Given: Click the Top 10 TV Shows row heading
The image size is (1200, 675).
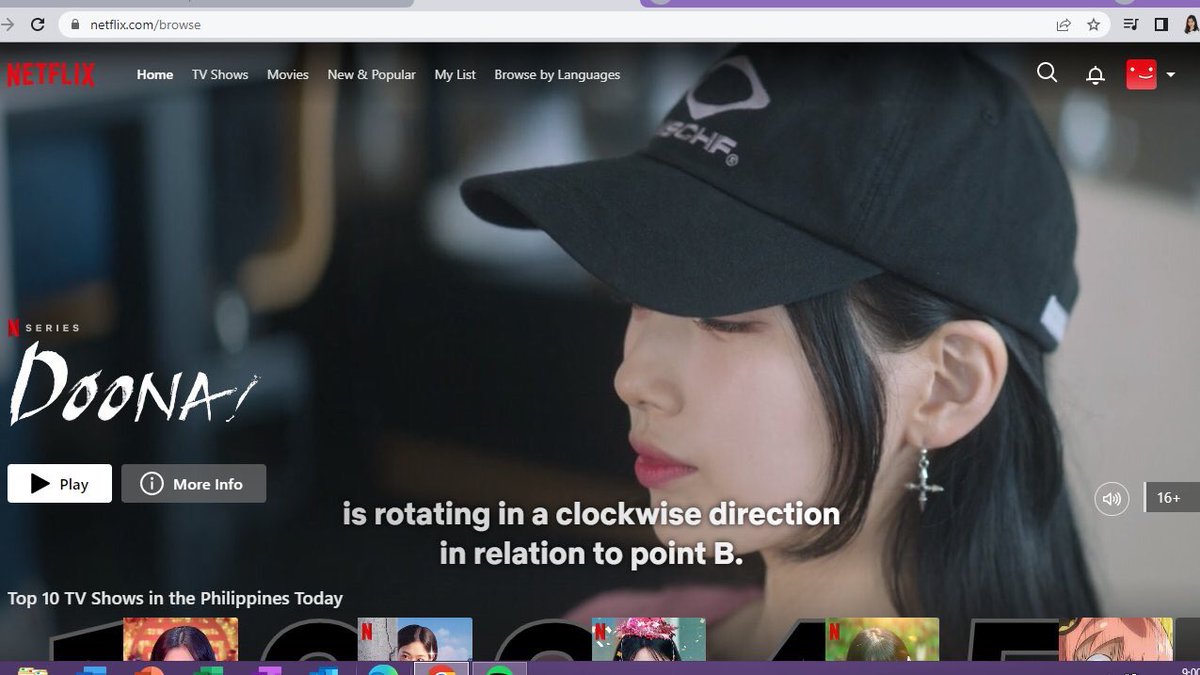Looking at the screenshot, I should point(175,598).
